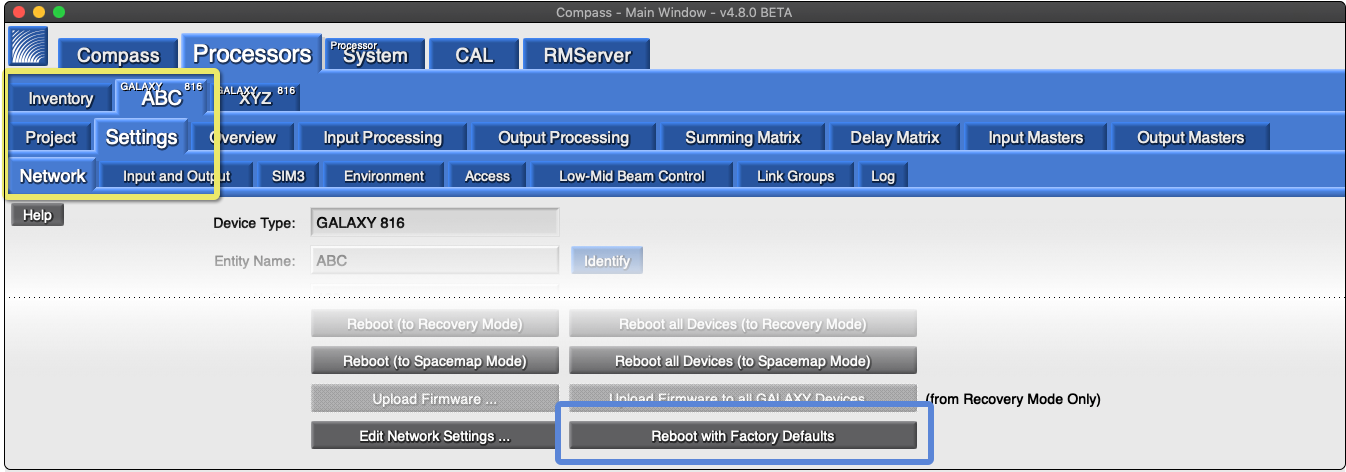
Task: Switch to the Processors tab
Action: (x=252, y=53)
